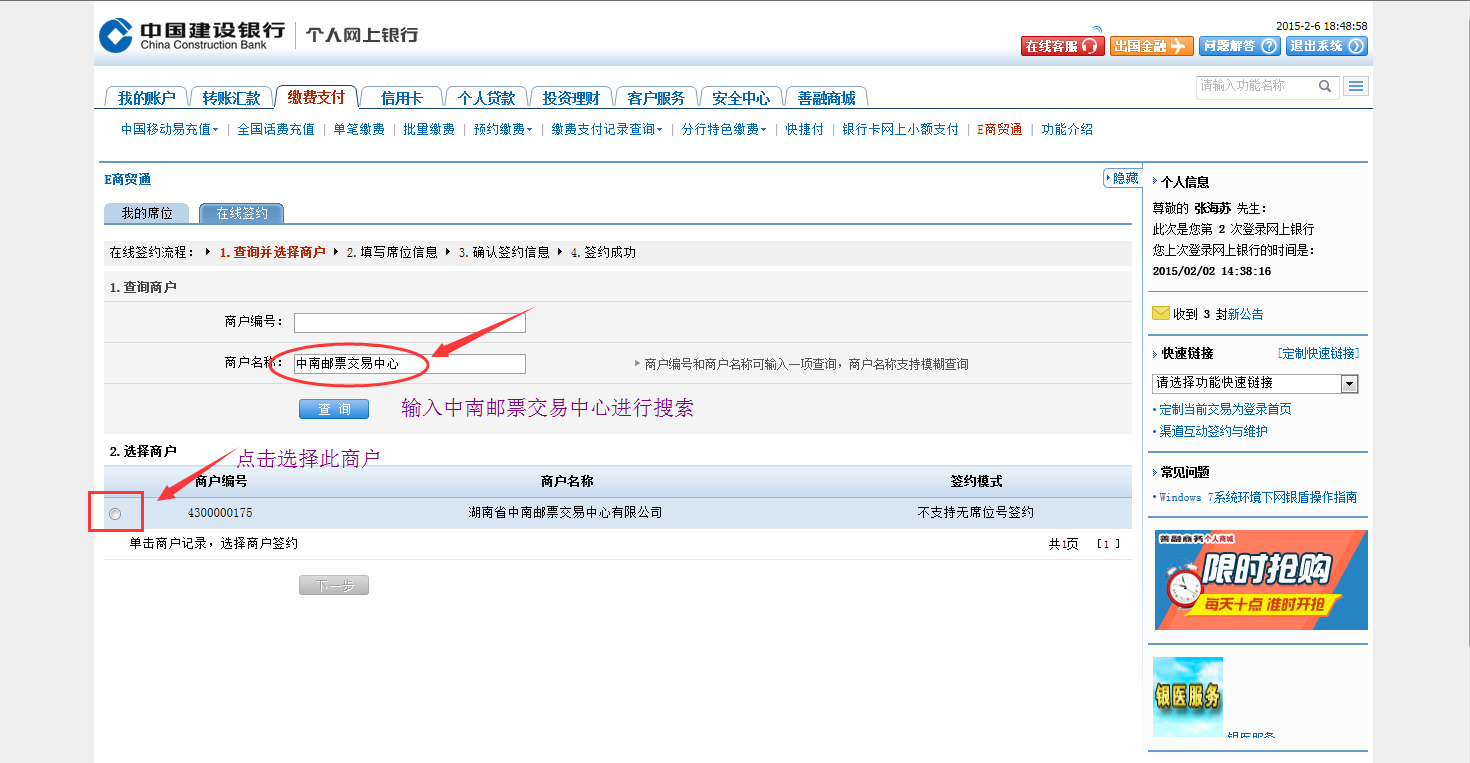Click 退出系统 to log out
Image resolution: width=1470 pixels, height=763 pixels.
click(x=1326, y=46)
